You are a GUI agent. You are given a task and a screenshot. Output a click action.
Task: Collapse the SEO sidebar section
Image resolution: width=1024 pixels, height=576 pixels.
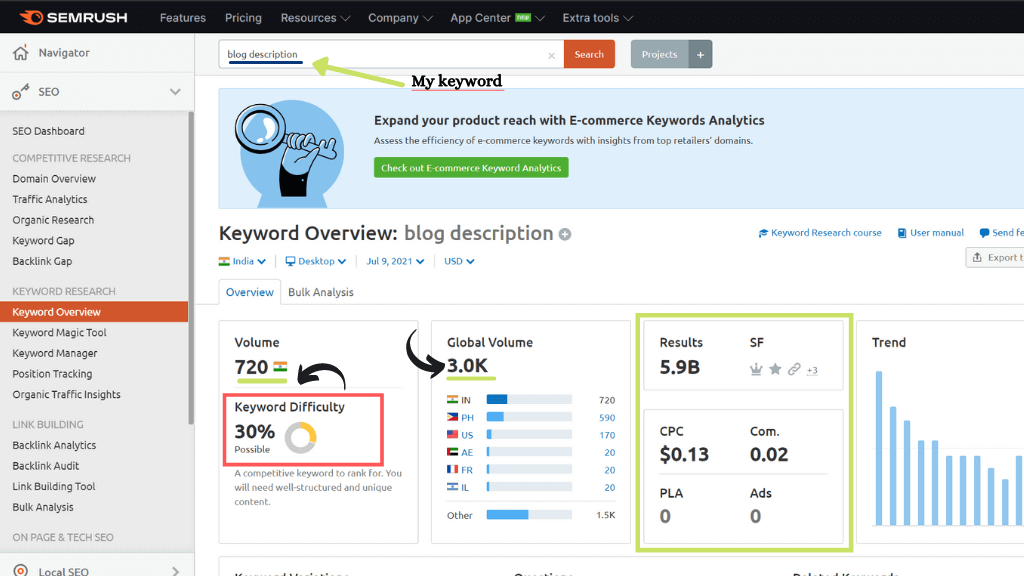175,92
